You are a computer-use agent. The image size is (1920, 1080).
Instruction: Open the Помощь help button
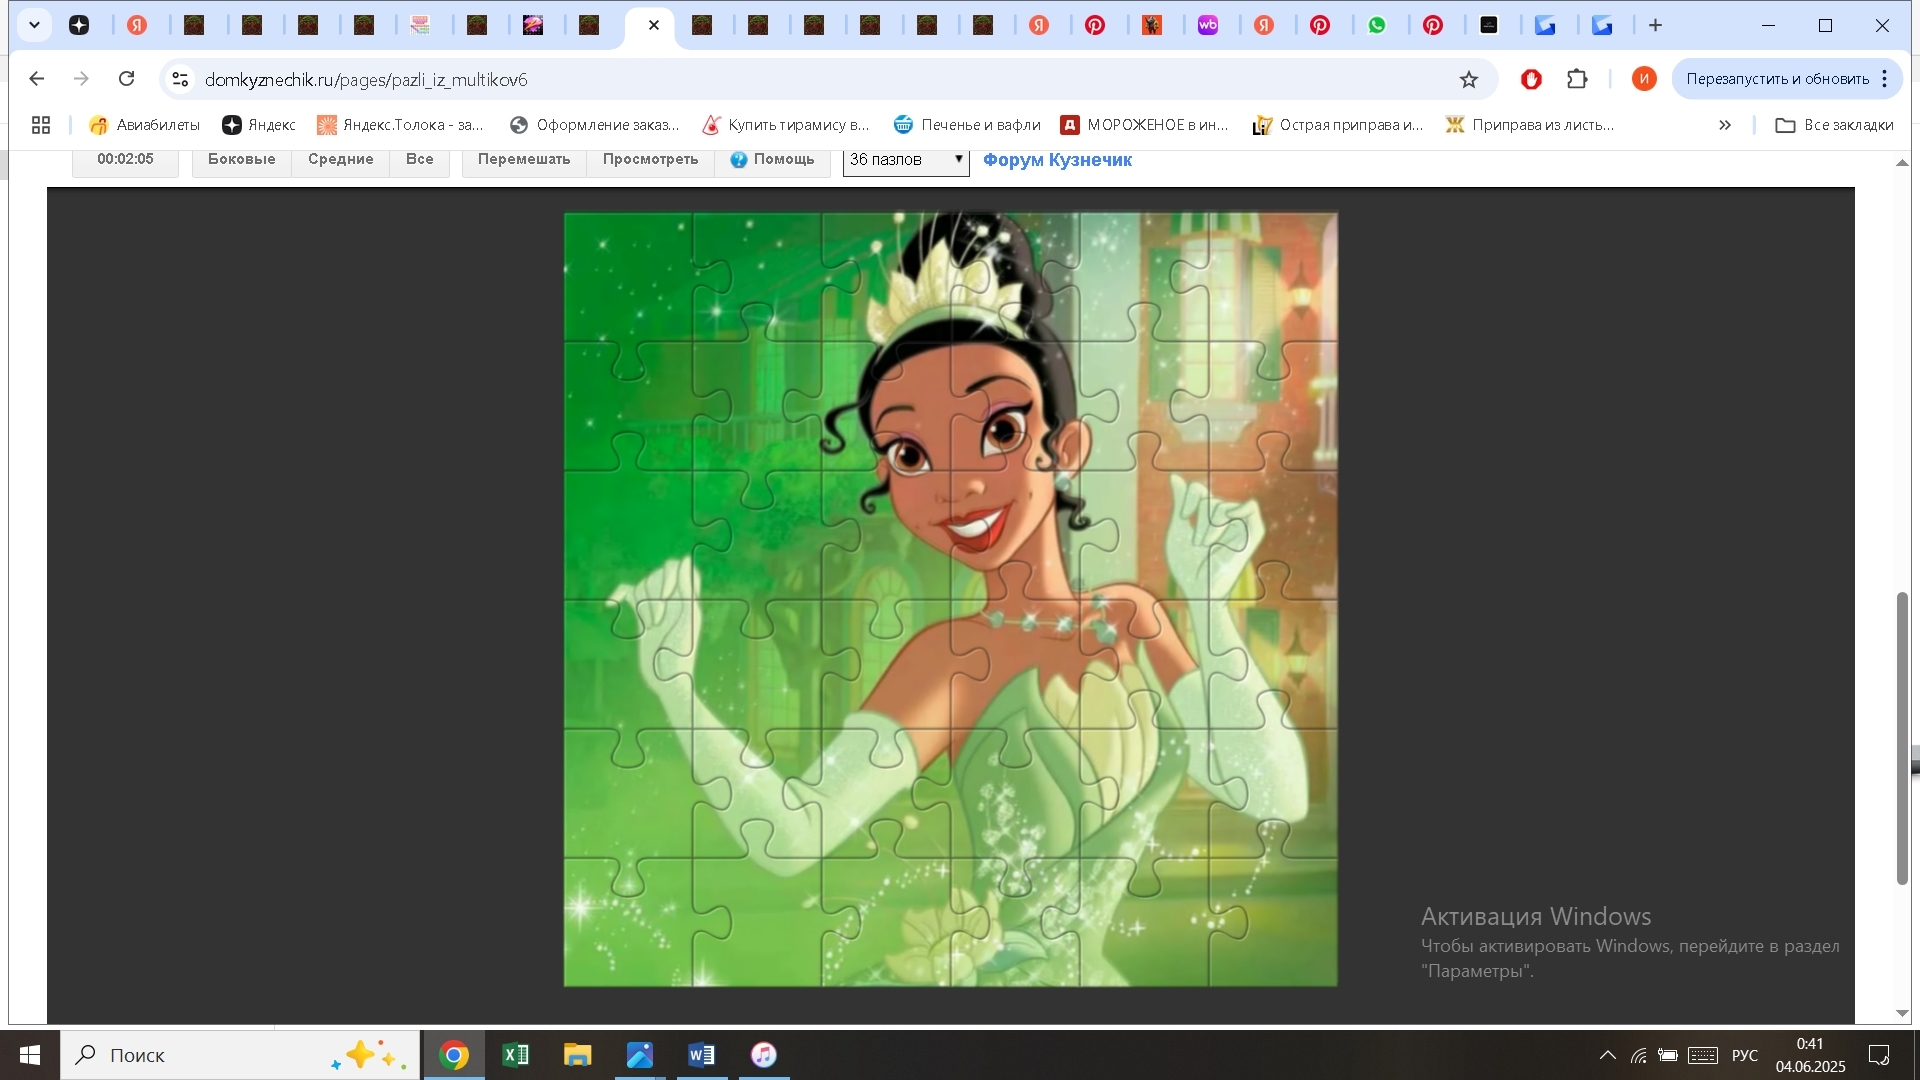click(x=773, y=160)
